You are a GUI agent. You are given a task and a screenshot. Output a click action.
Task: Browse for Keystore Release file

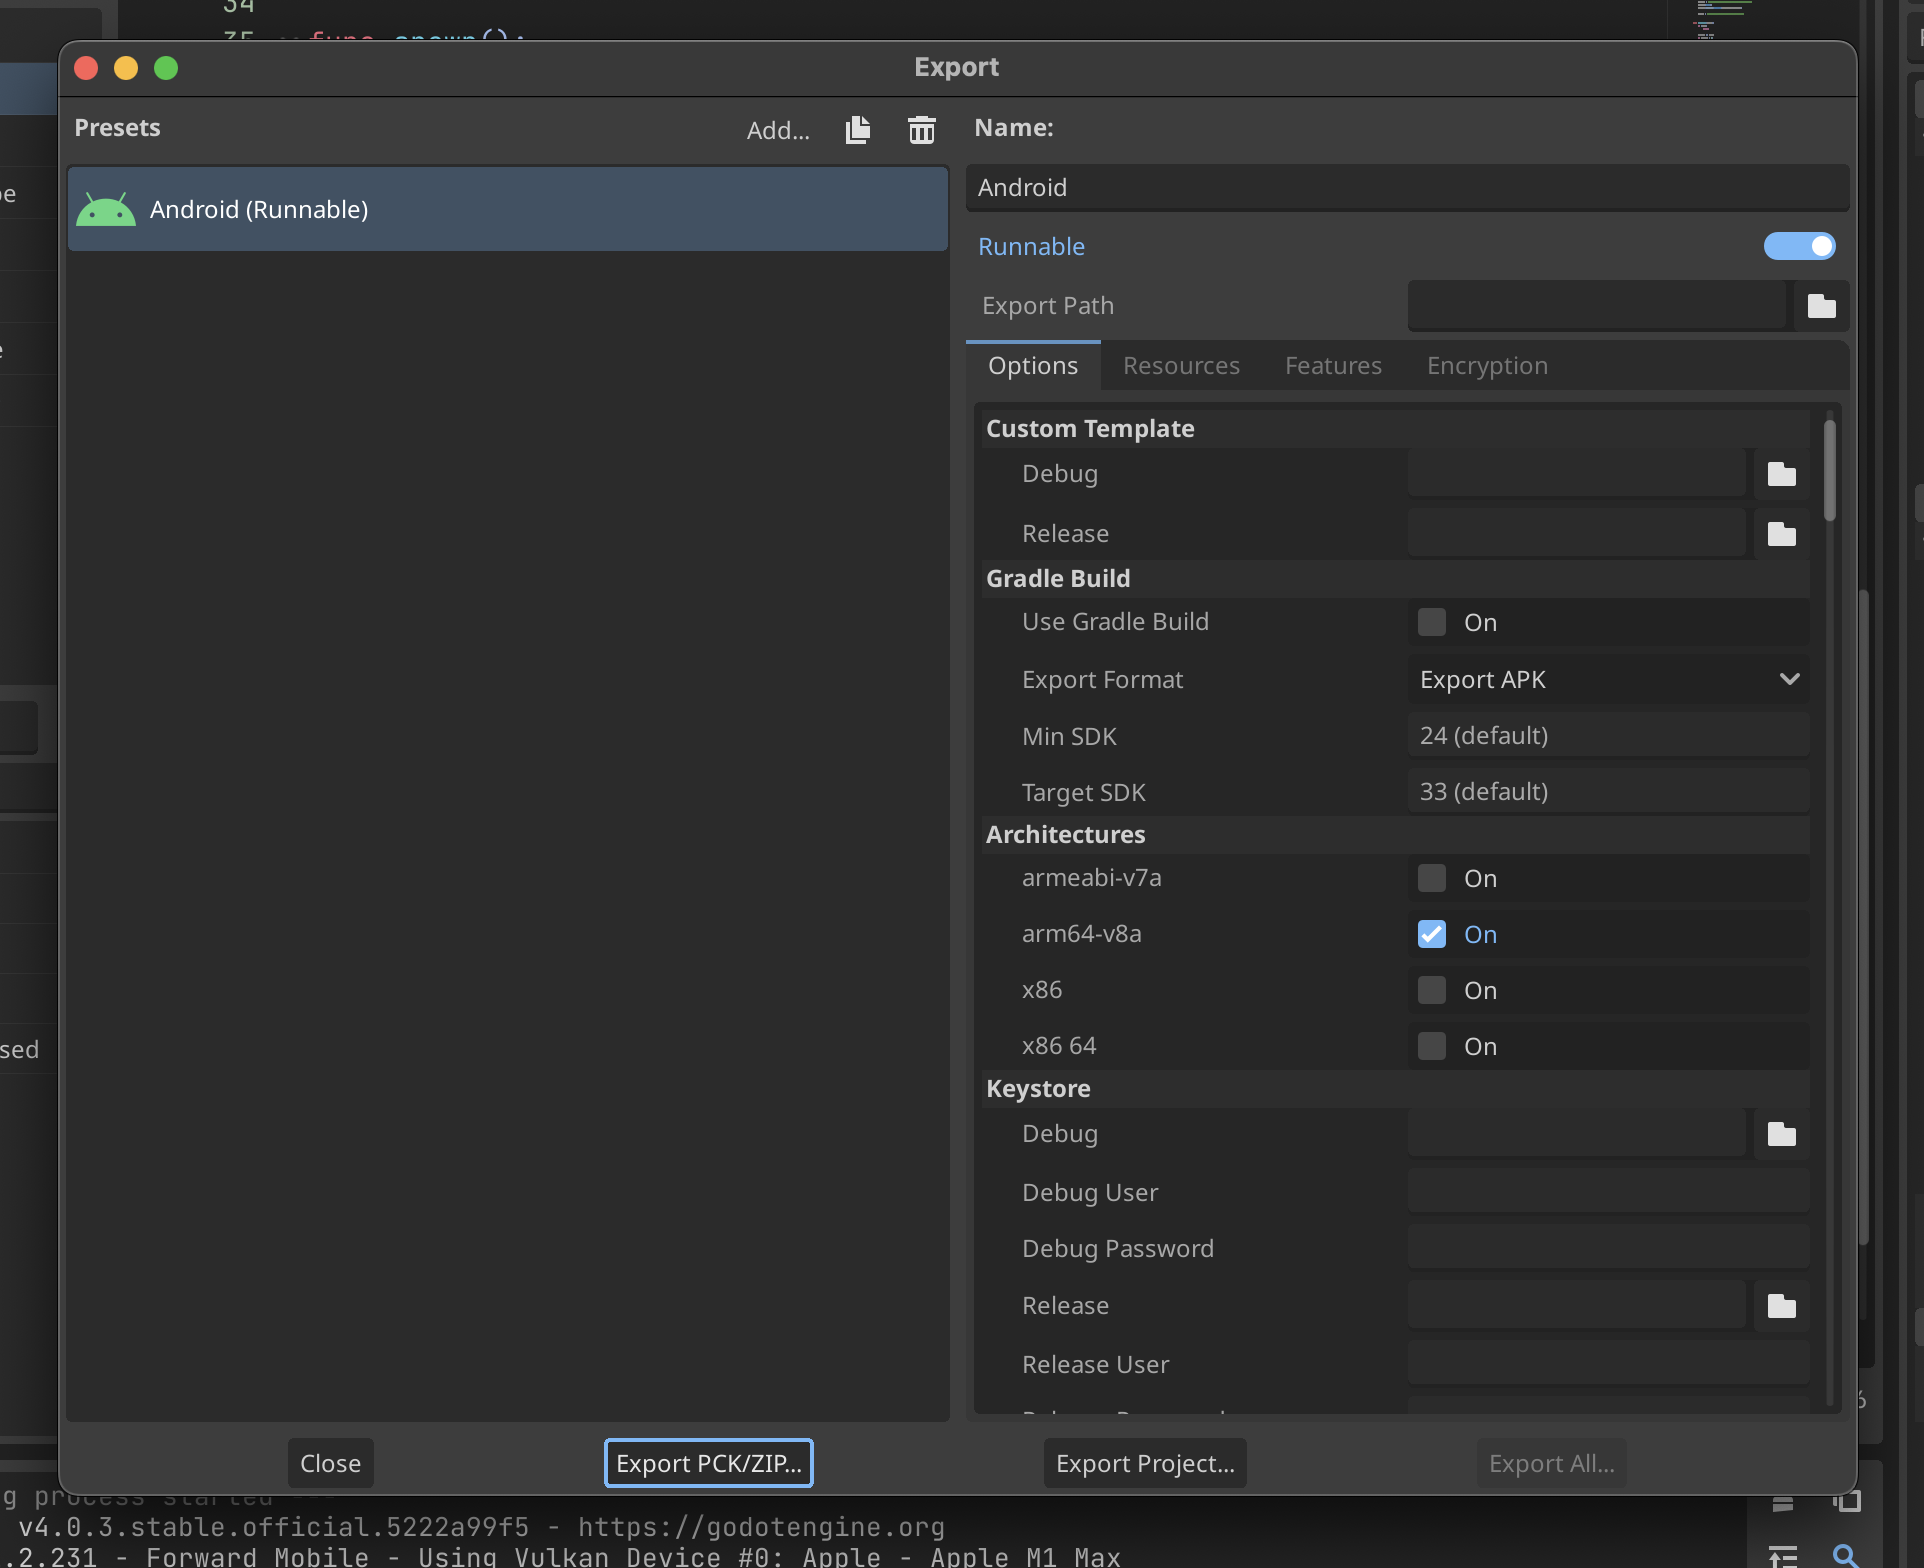tap(1781, 1306)
